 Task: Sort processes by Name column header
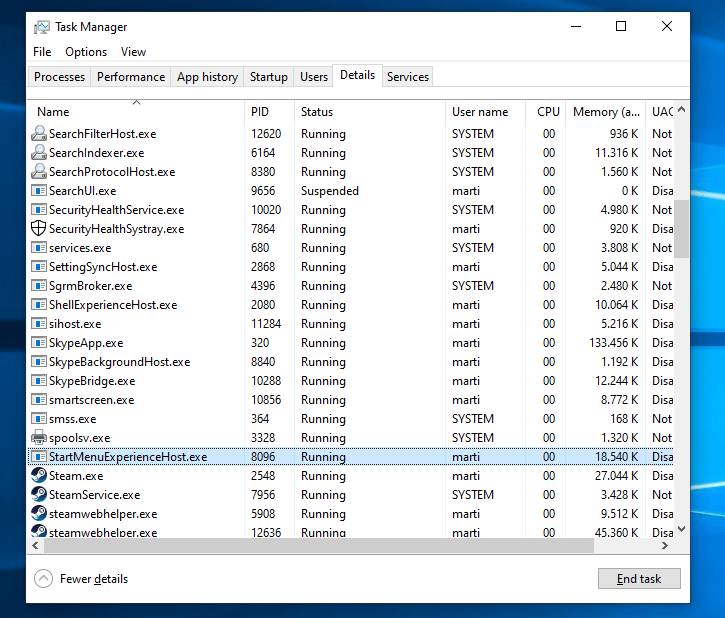(53, 112)
